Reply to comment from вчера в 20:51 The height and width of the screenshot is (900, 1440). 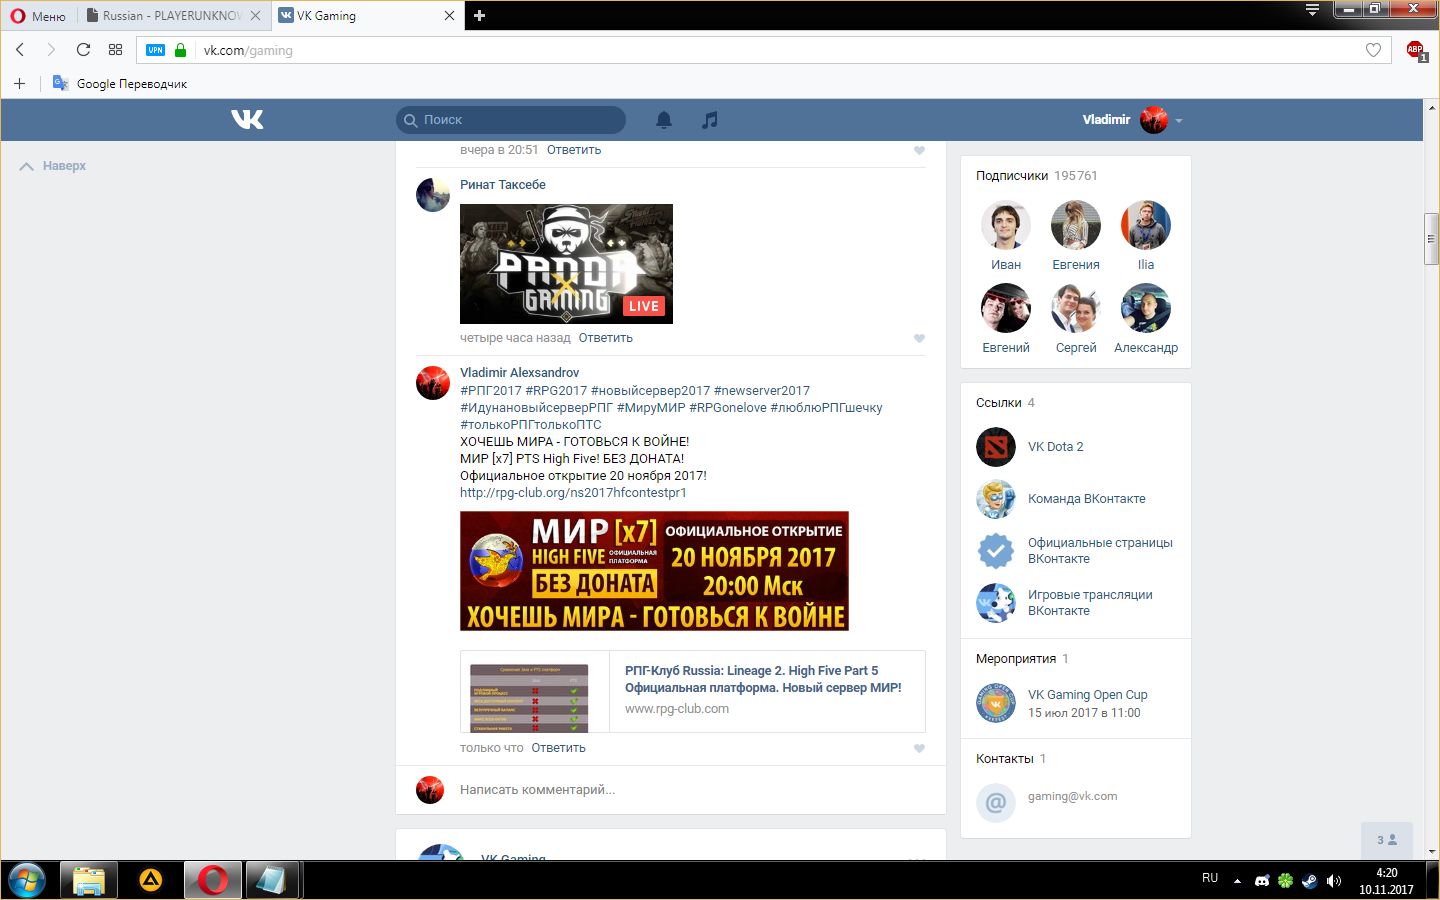(x=574, y=150)
